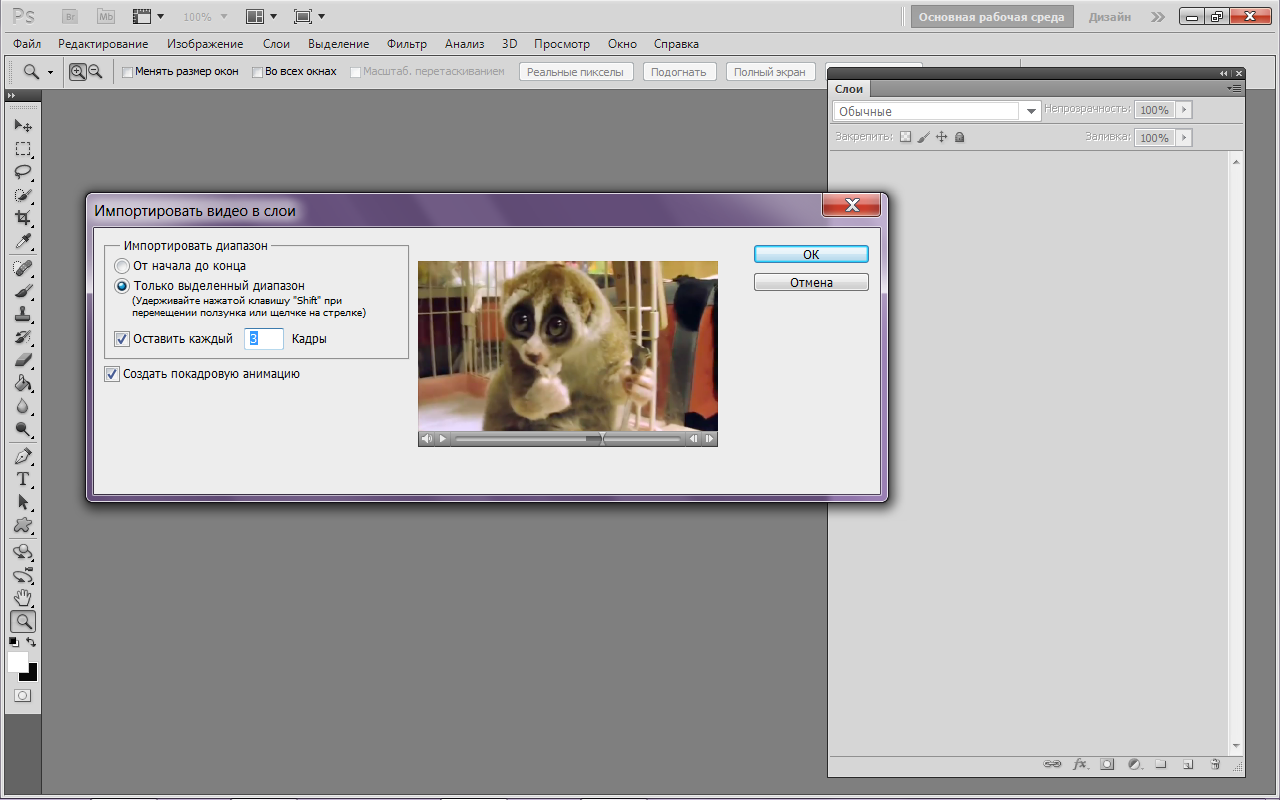Select the Rectangular Marquee tool
1280x800 pixels.
click(x=23, y=149)
